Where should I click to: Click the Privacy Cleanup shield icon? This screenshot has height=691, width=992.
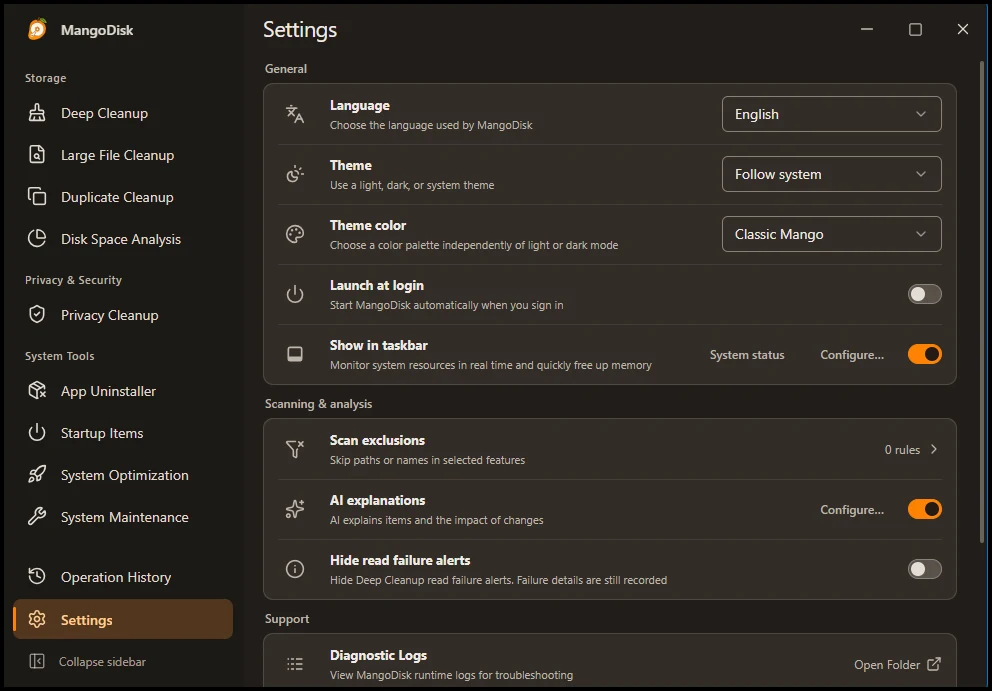[37, 315]
